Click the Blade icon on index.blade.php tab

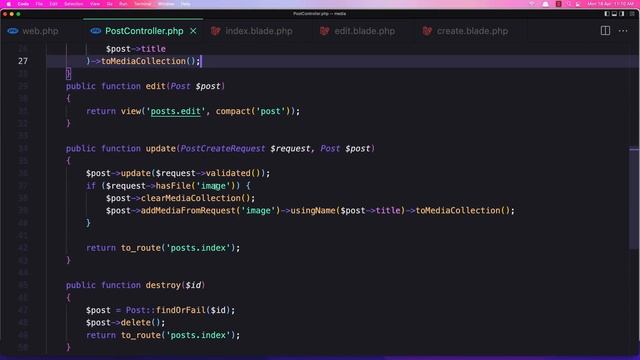(x=216, y=31)
